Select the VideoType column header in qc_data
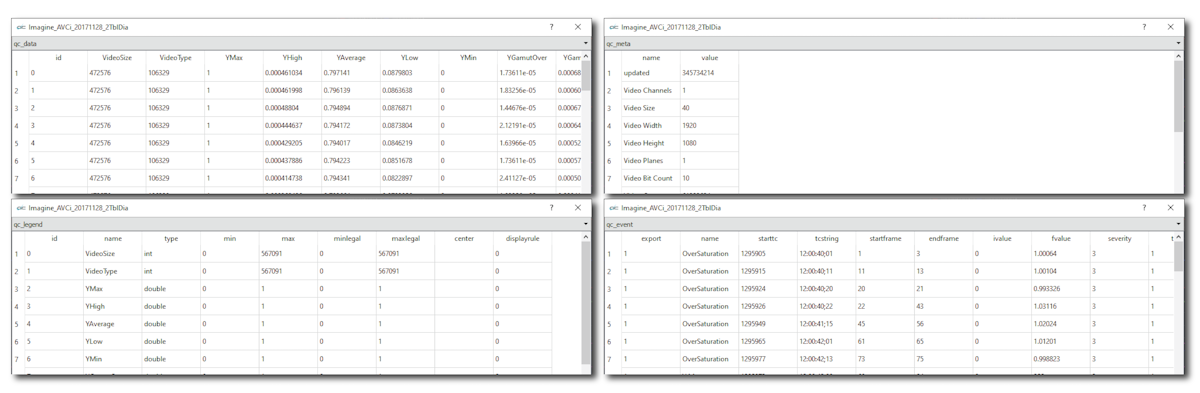 175,58
